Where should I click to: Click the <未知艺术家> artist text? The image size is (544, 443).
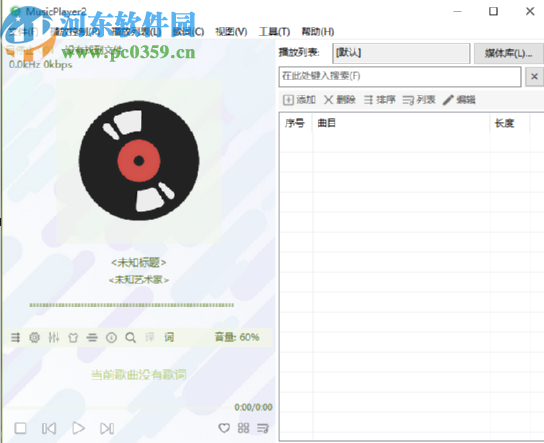tap(139, 280)
